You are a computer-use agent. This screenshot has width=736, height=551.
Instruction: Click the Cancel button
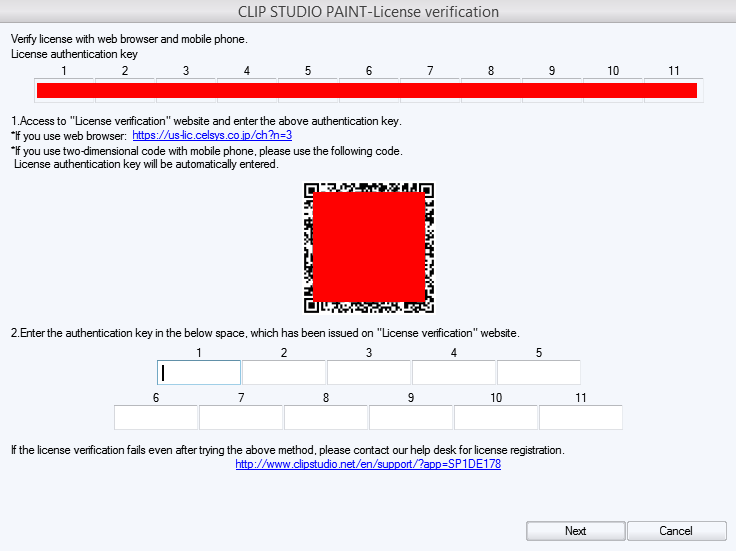676,531
